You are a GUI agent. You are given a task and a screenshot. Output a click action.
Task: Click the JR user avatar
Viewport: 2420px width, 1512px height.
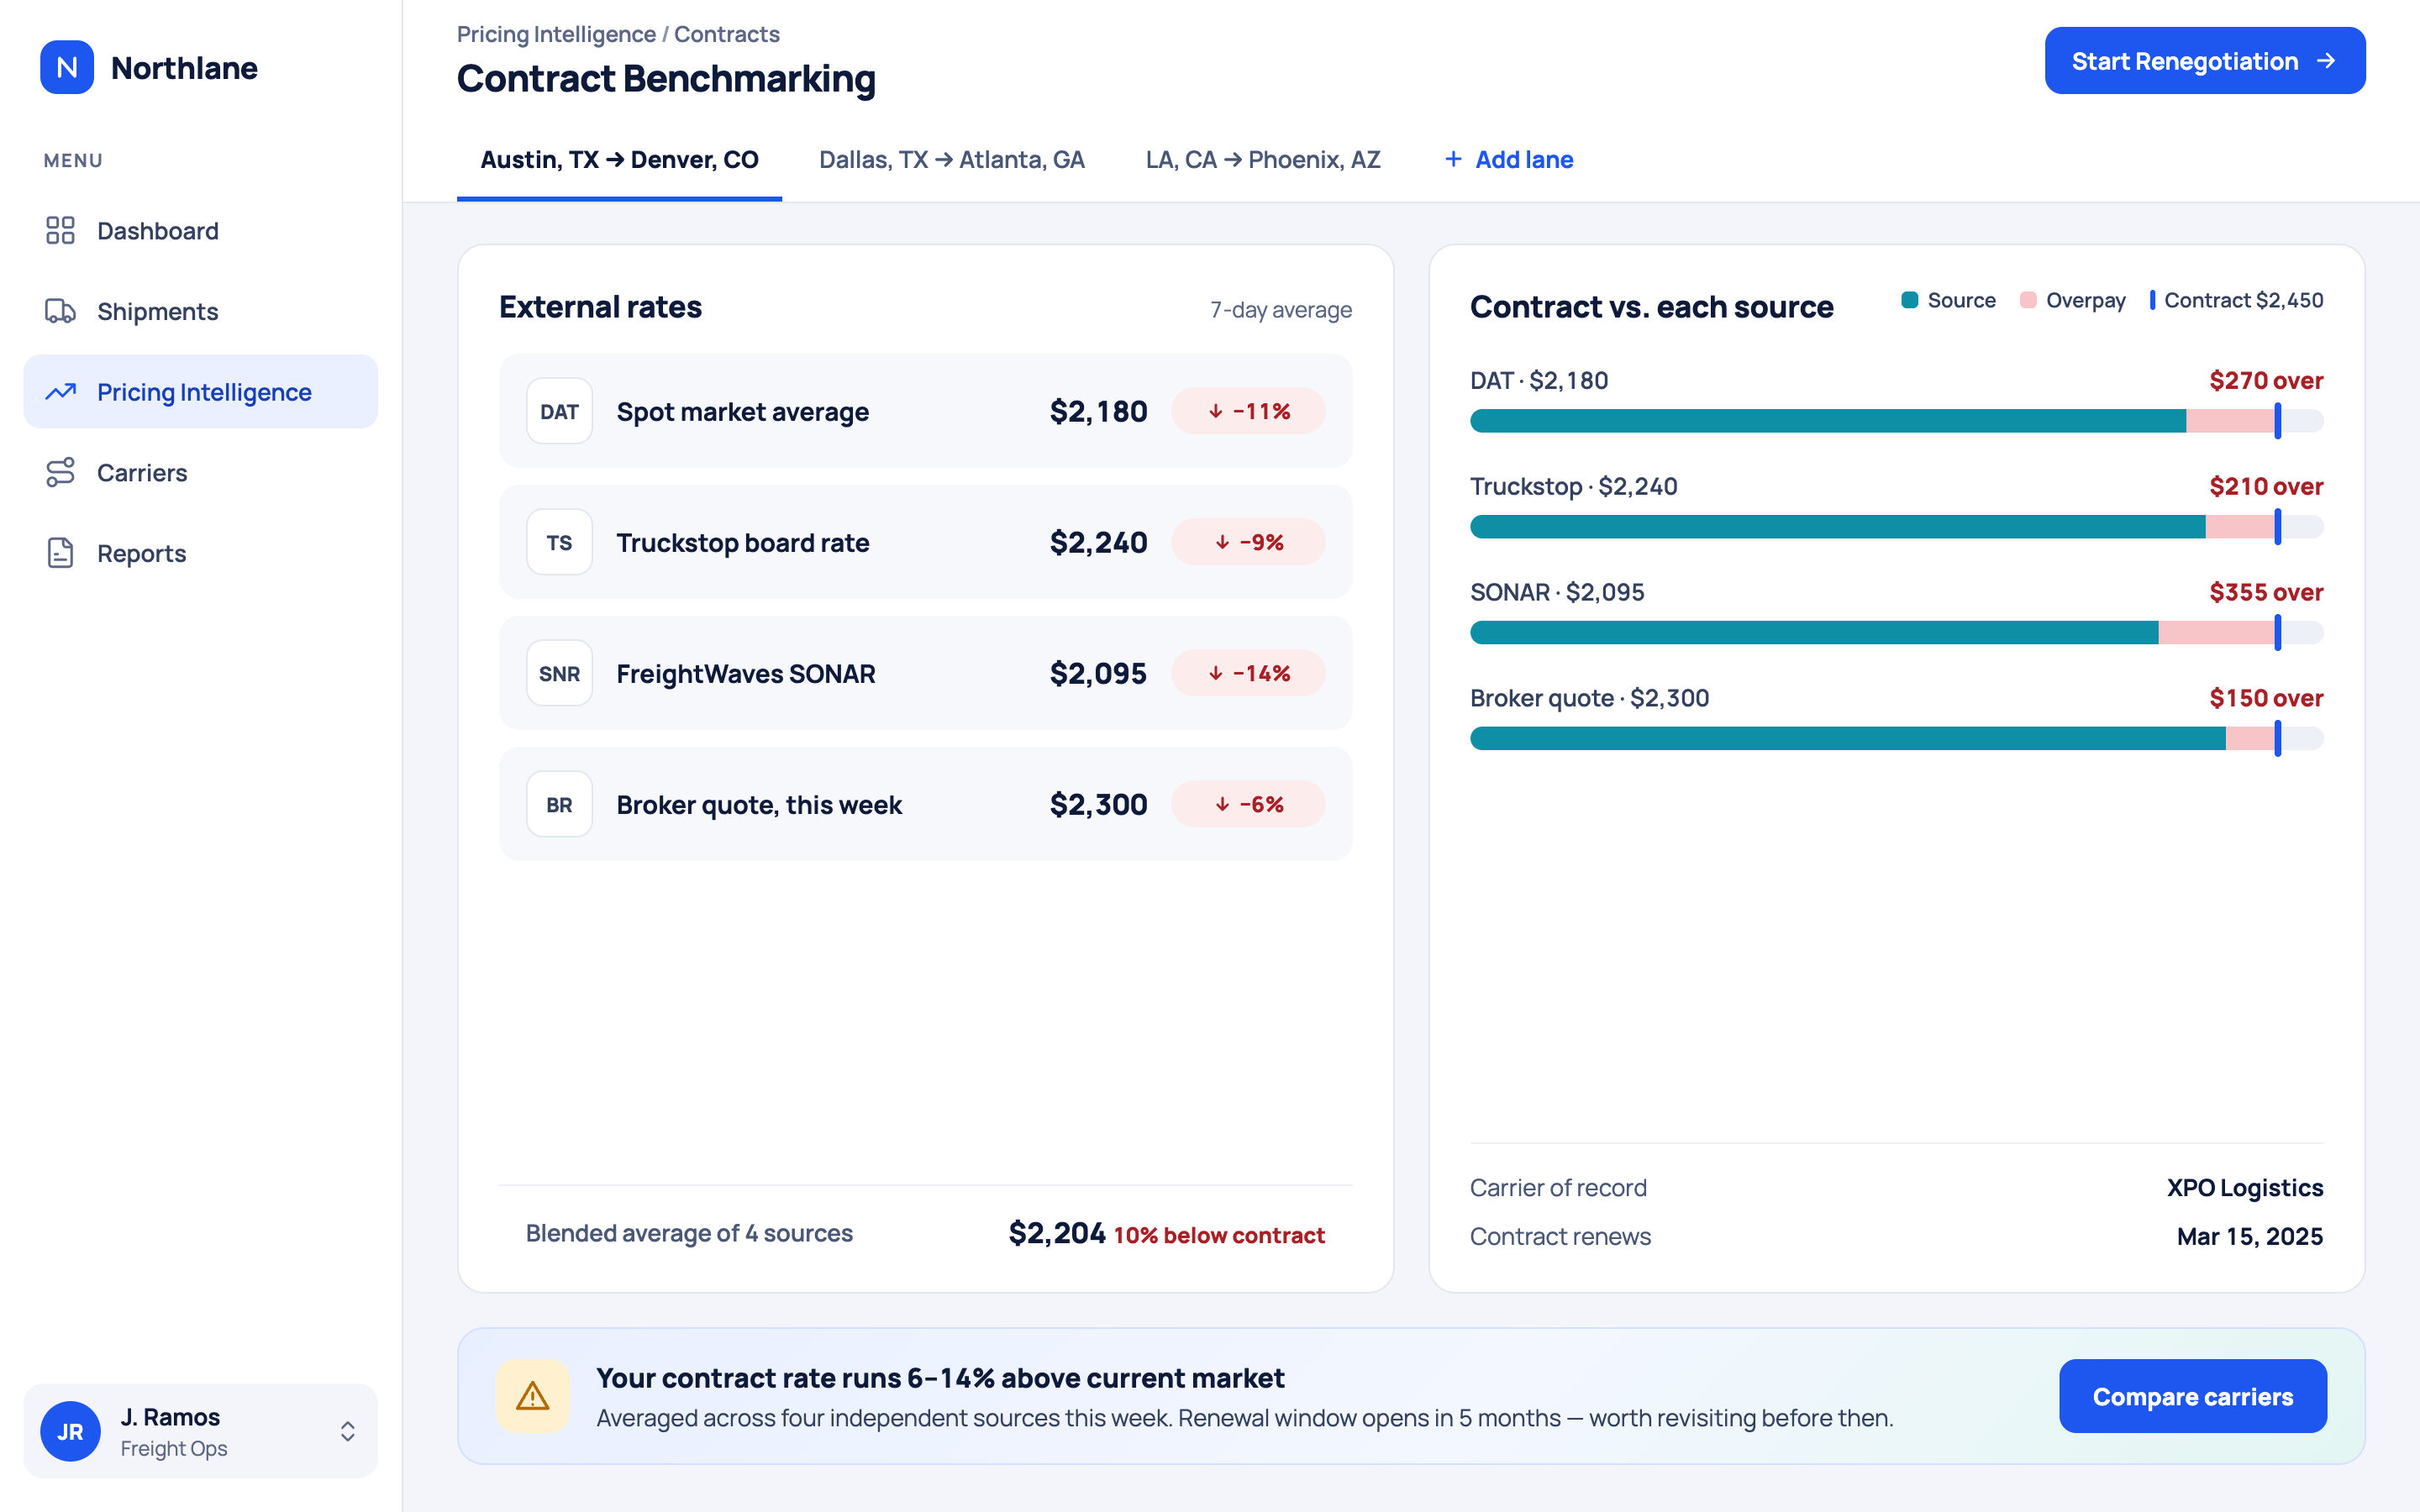pyautogui.click(x=70, y=1431)
